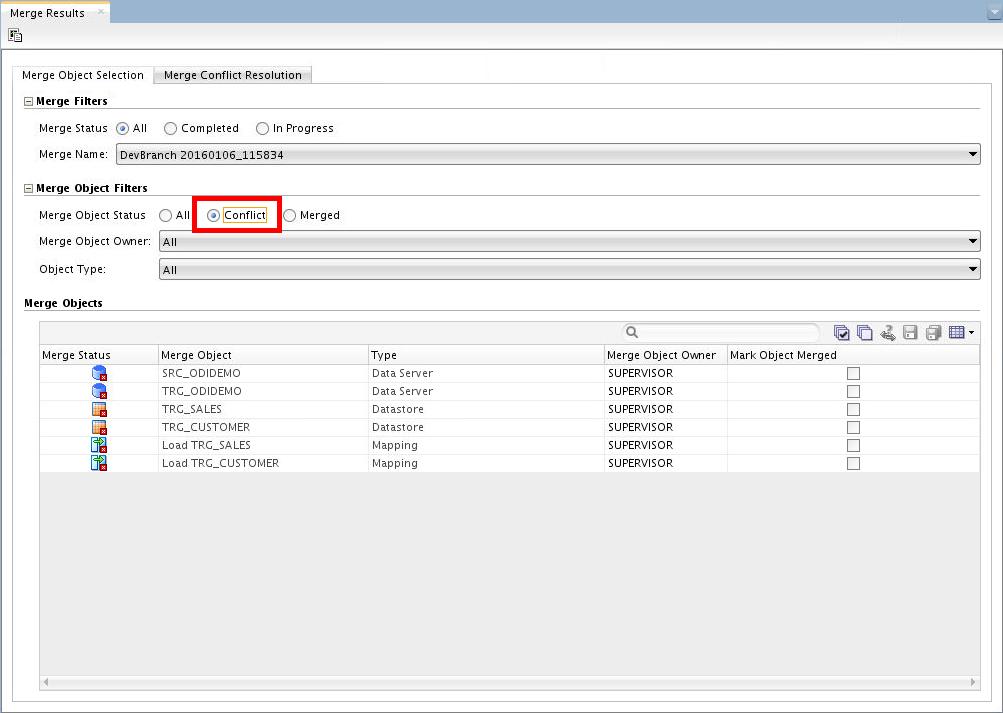Click the Save All stacked floppy disks icon
Image resolution: width=1003 pixels, height=713 pixels.
(933, 333)
